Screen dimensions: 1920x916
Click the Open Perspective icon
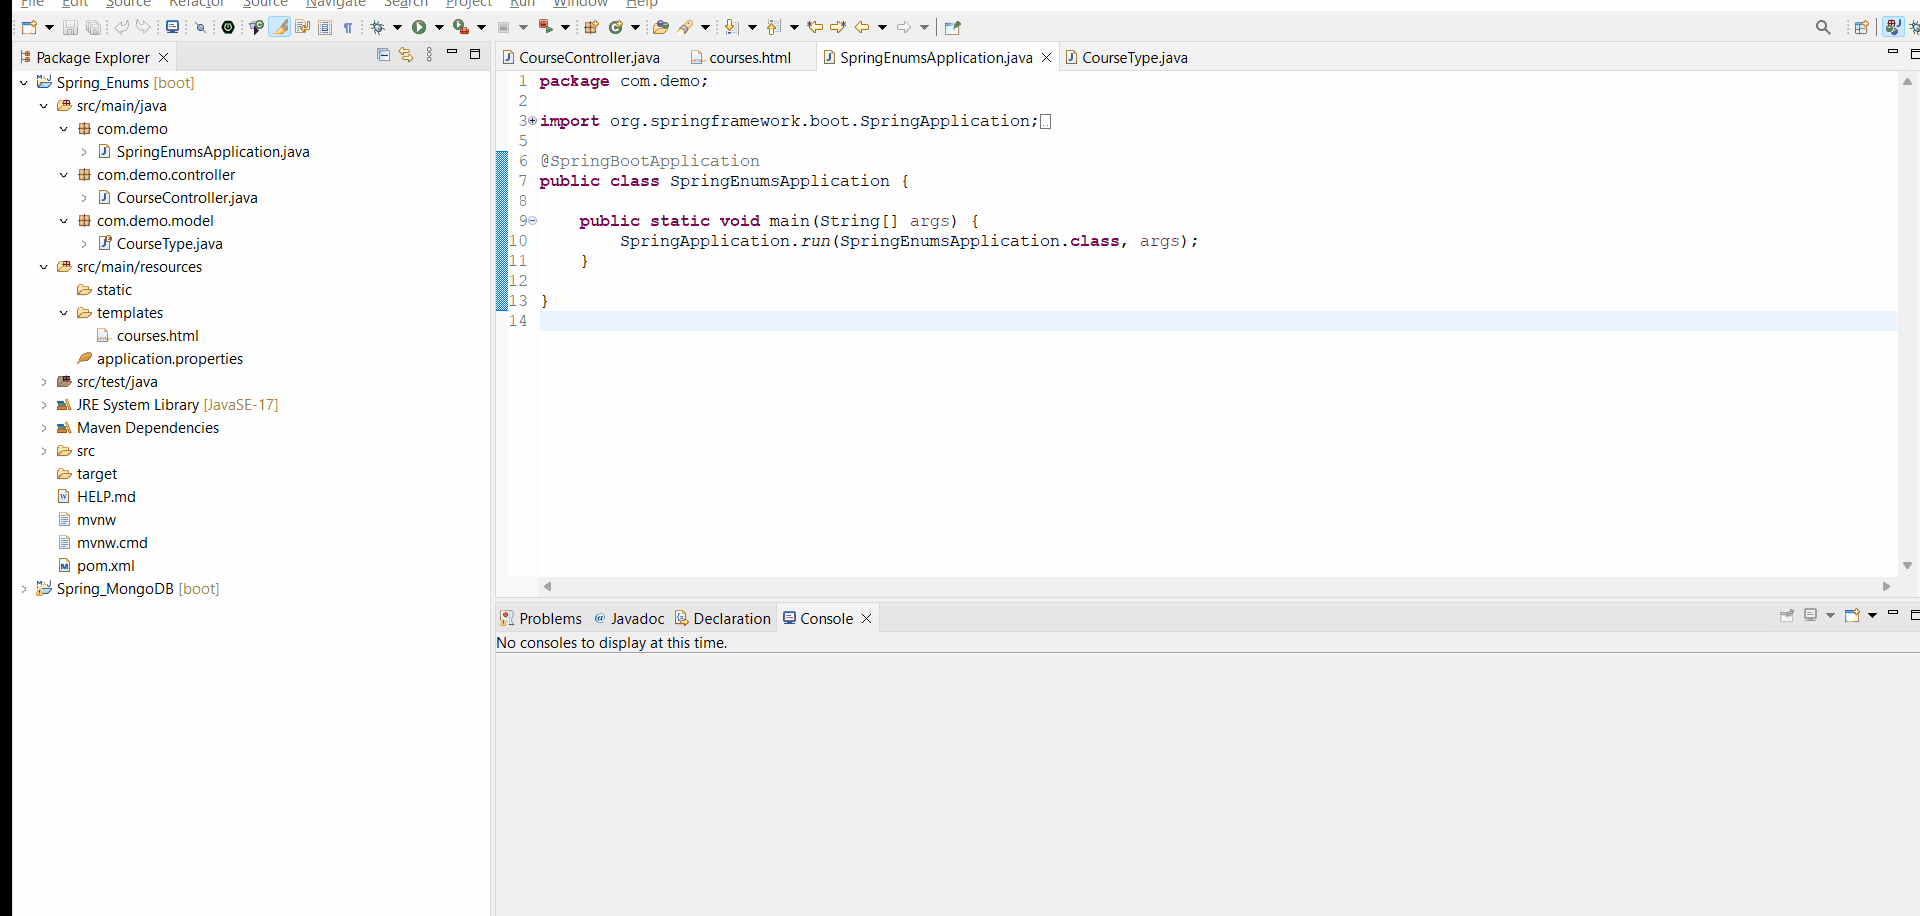point(1862,27)
